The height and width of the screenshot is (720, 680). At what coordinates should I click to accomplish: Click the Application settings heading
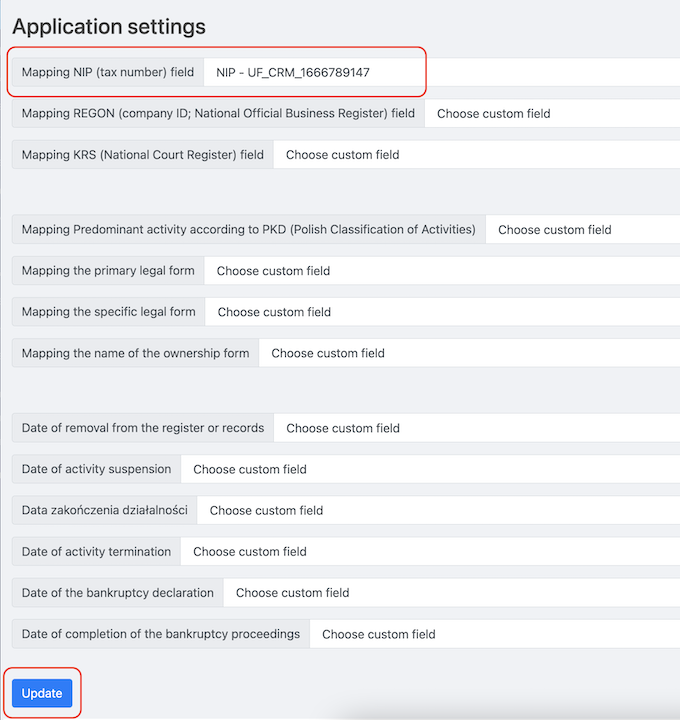click(x=109, y=27)
